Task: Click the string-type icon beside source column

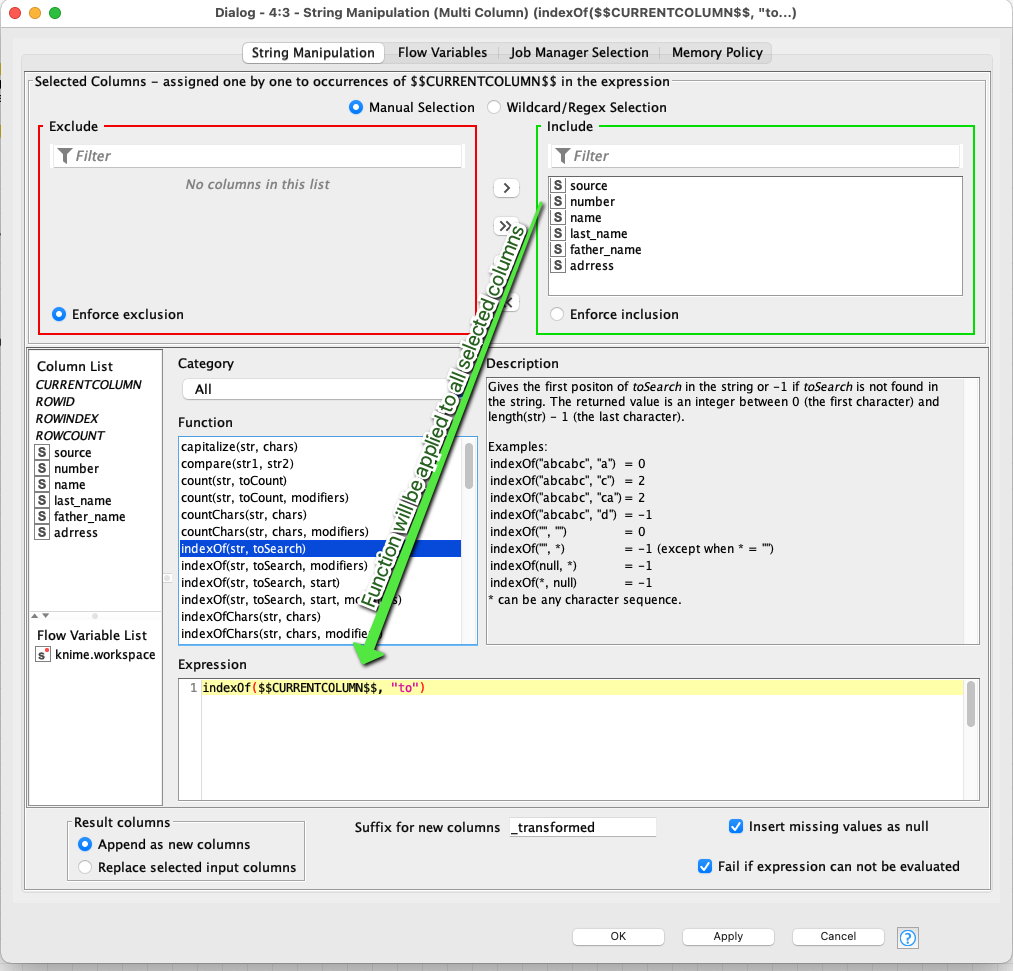Action: [556, 185]
